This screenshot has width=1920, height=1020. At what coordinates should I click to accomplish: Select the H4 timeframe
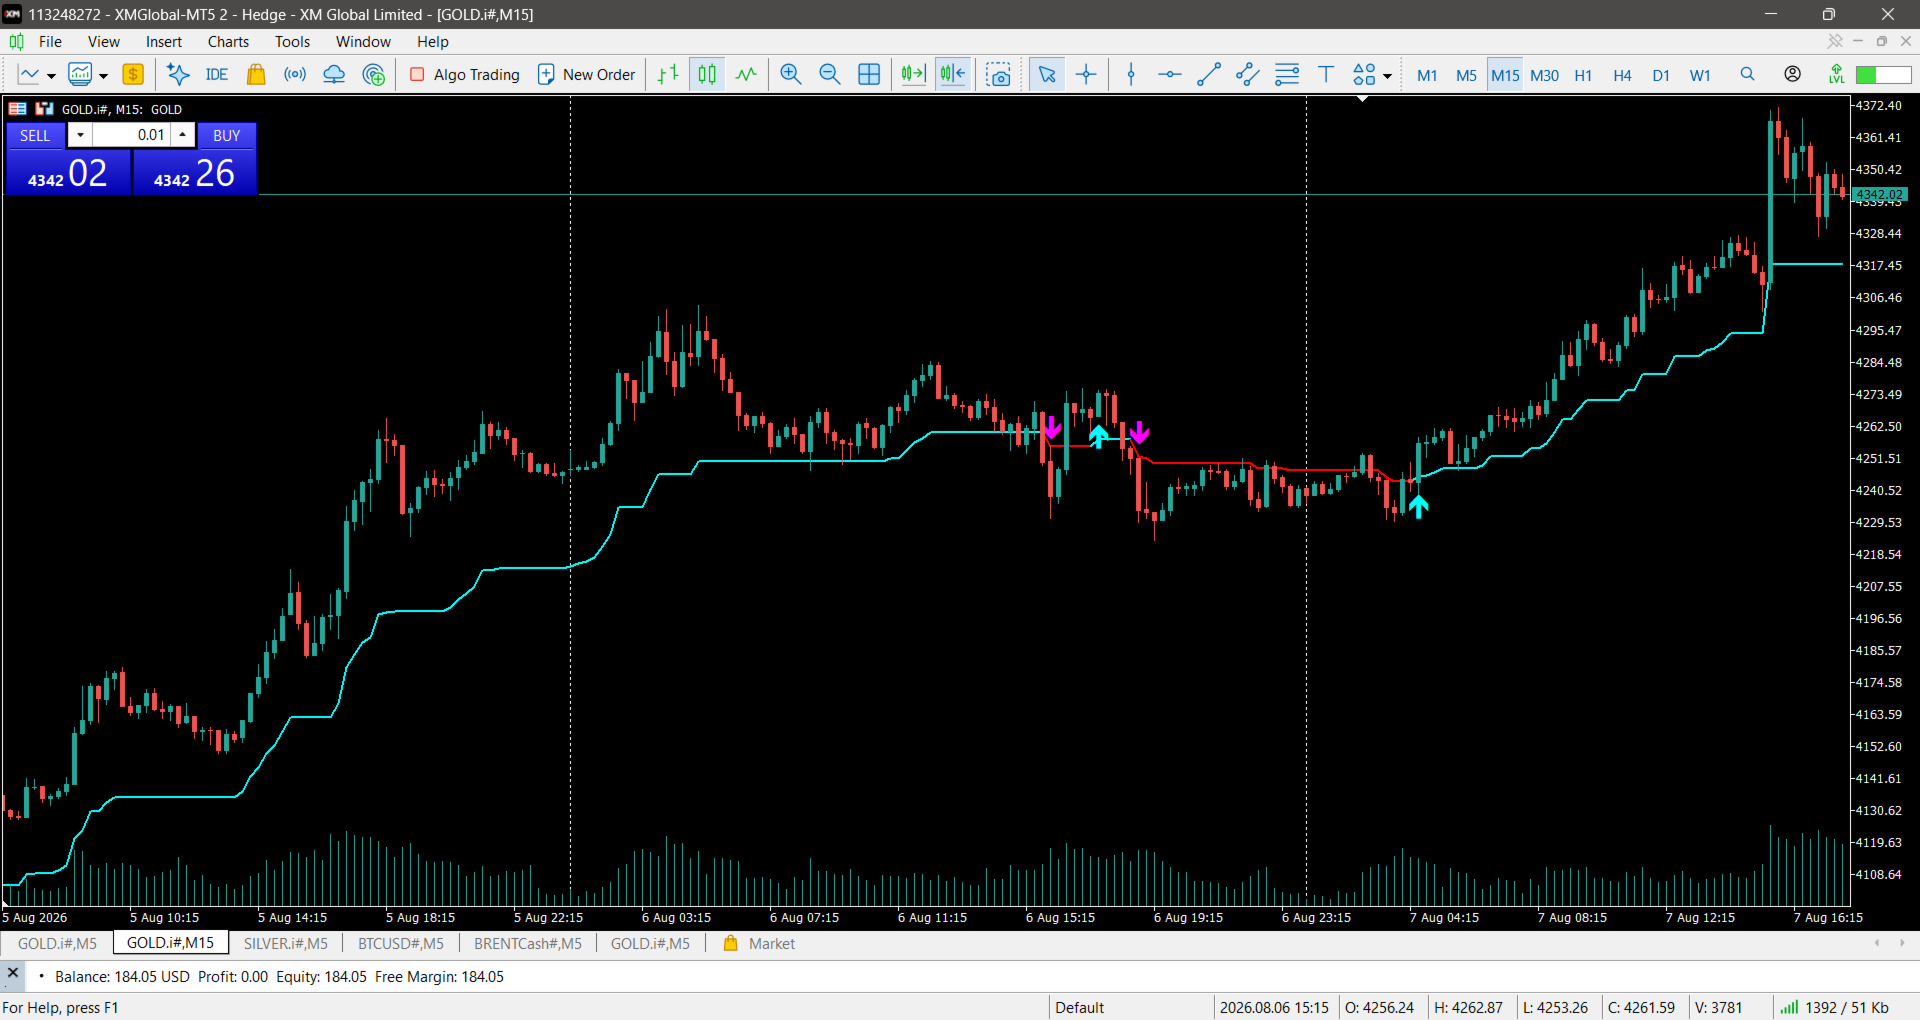pos(1622,75)
